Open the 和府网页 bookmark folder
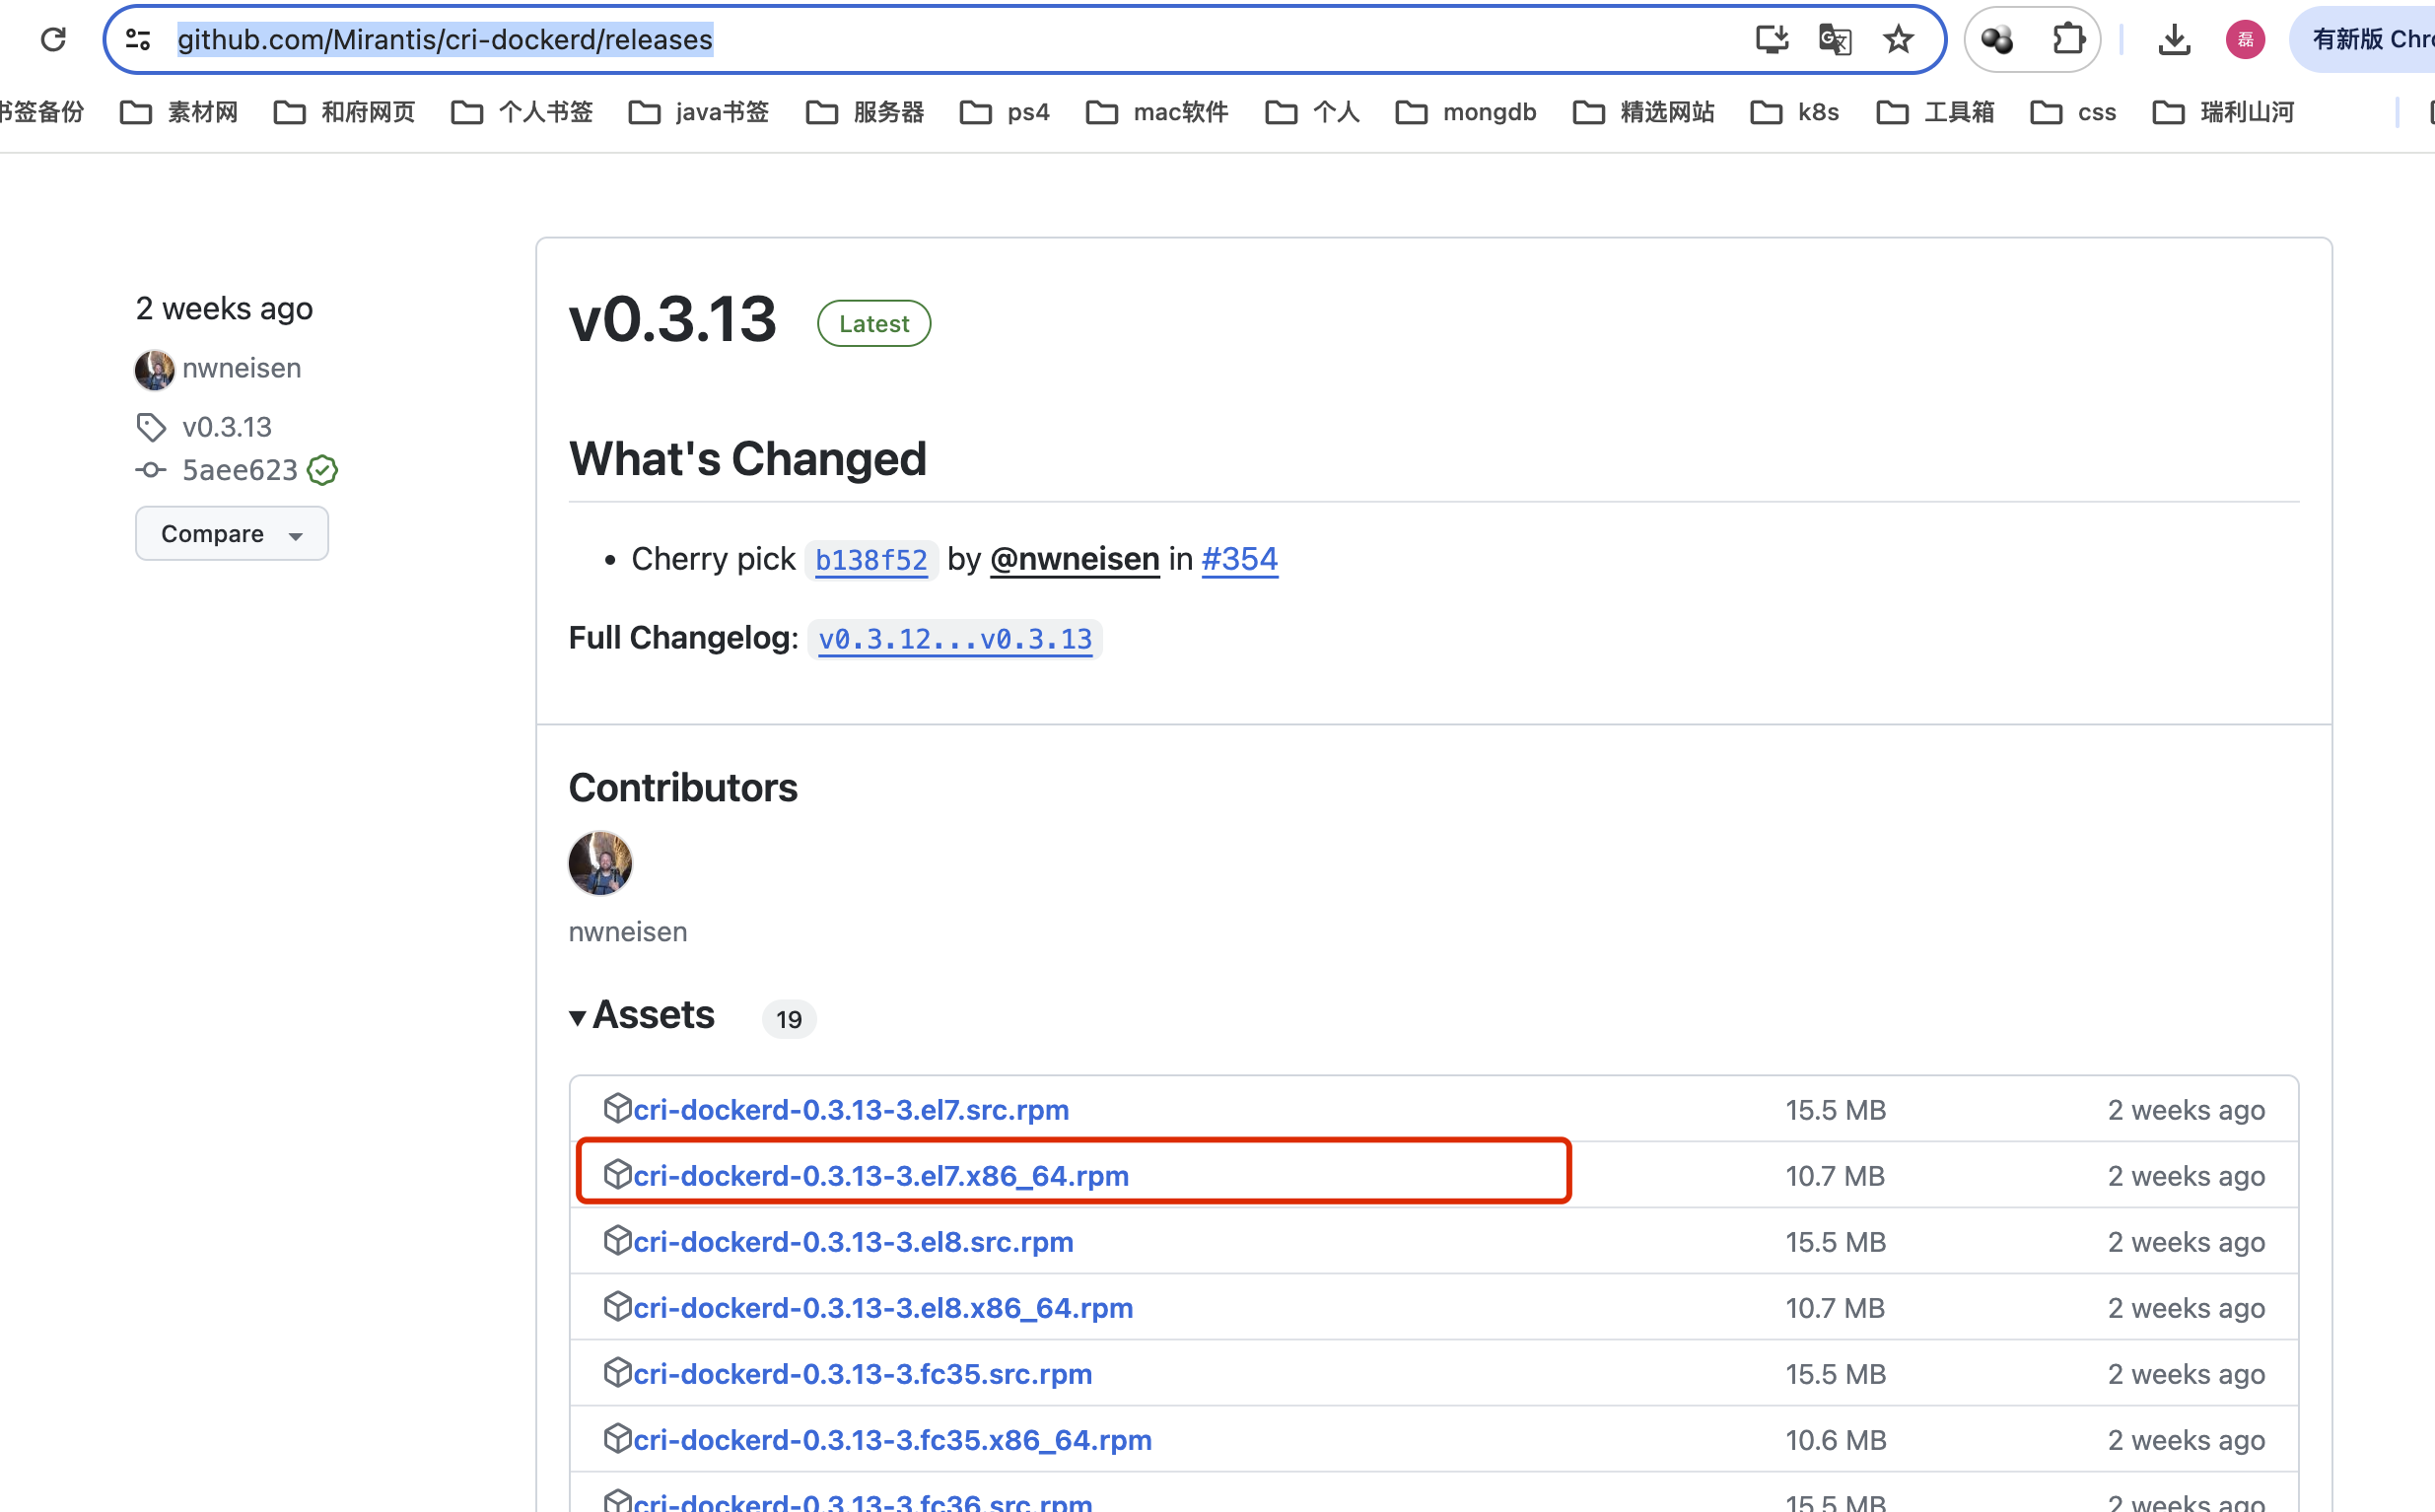This screenshot has height=1512, width=2435. 344,112
